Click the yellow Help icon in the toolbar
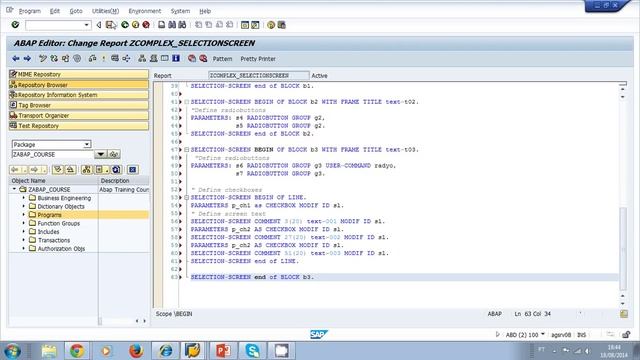This screenshot has height=360, width=640. (271, 25)
